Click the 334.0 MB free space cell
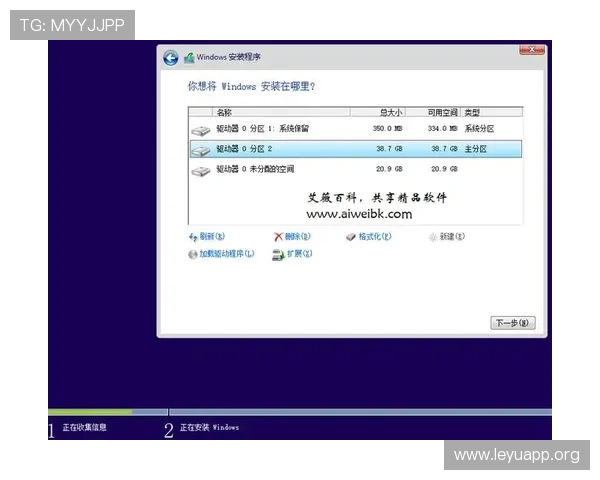 click(x=443, y=129)
